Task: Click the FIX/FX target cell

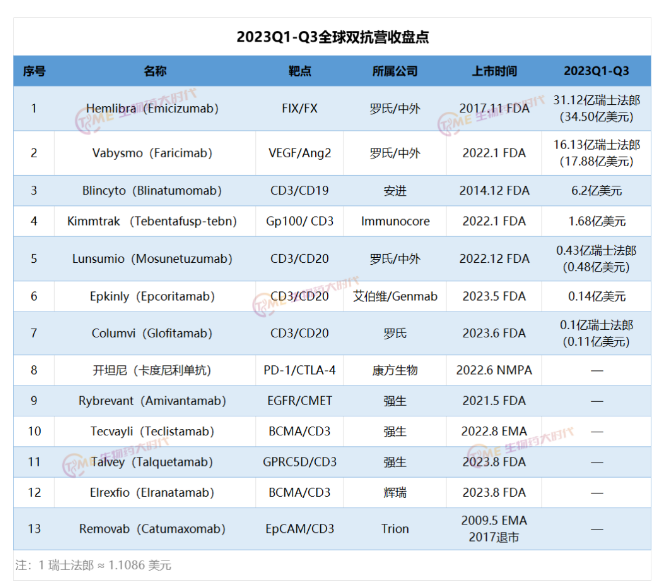Action: 300,109
